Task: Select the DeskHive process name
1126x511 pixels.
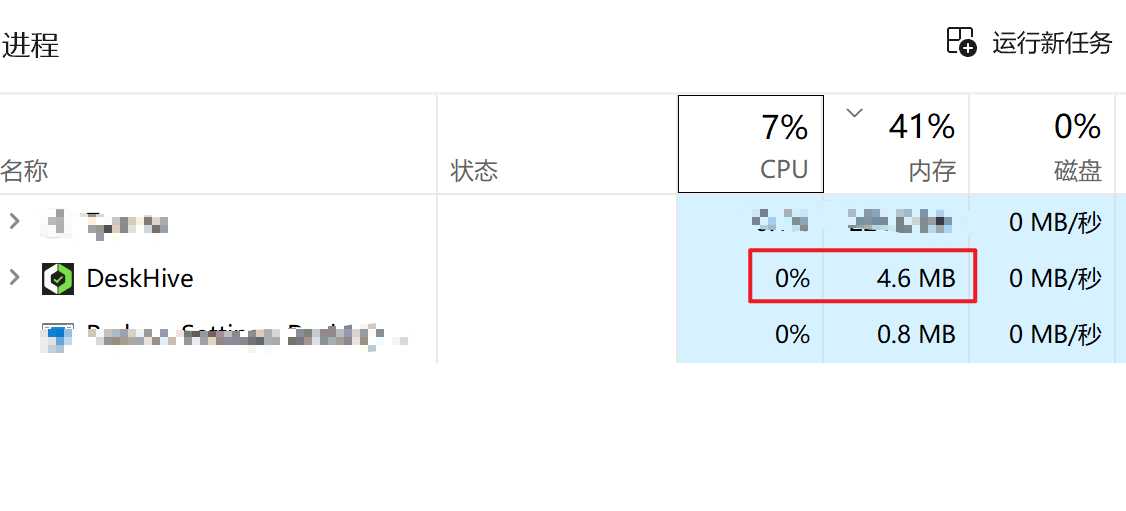Action: click(140, 278)
